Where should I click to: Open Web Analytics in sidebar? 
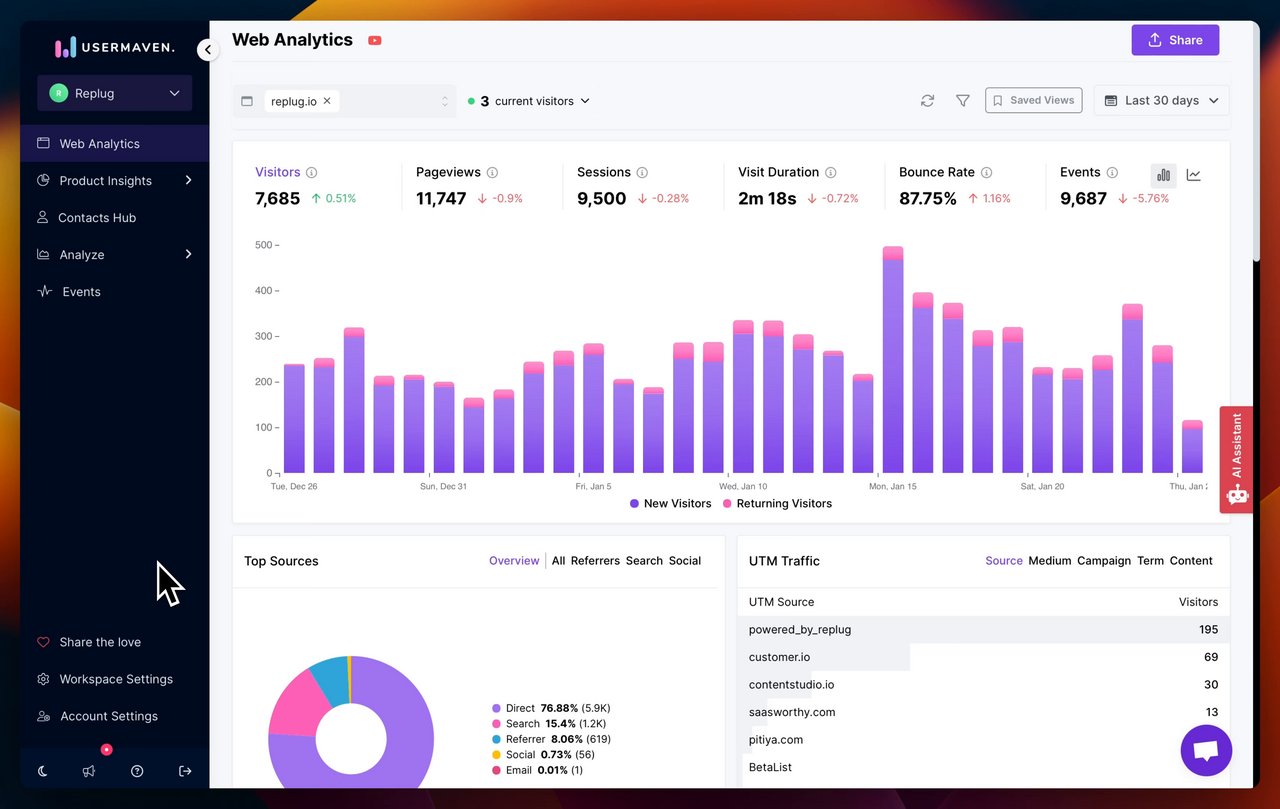(115, 143)
